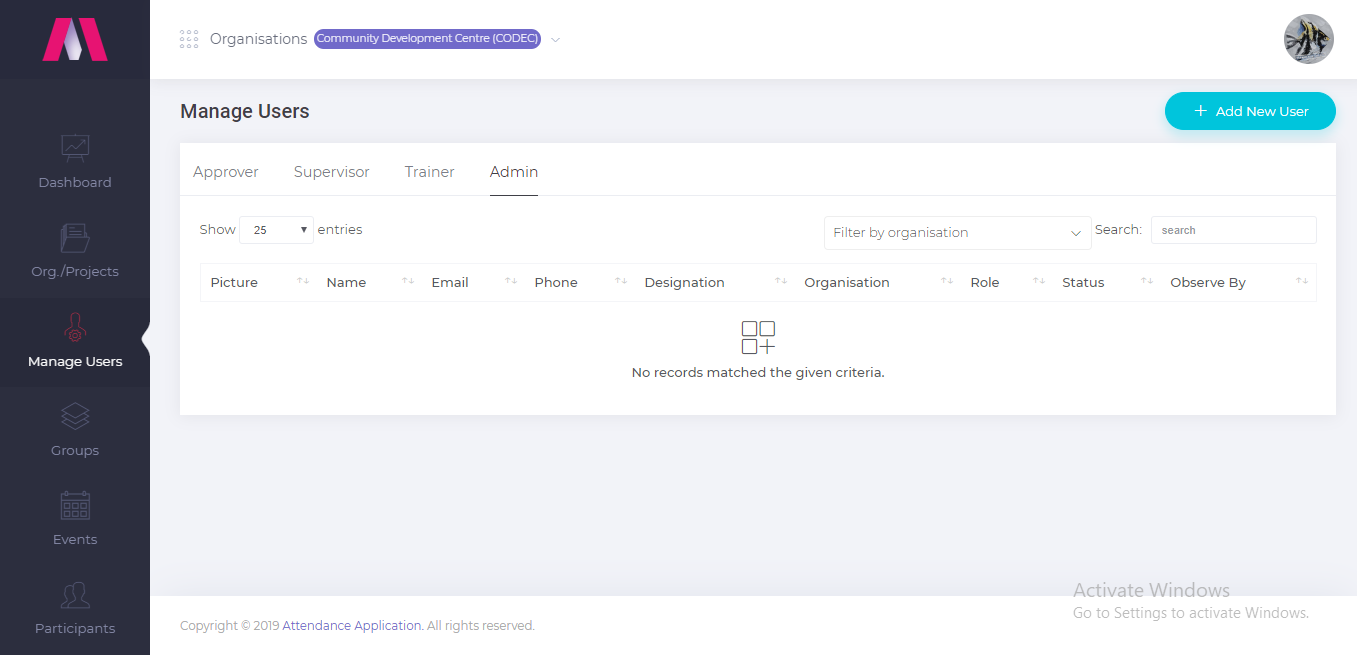Click the Participants sidebar label
The image size is (1357, 655).
[75, 629]
